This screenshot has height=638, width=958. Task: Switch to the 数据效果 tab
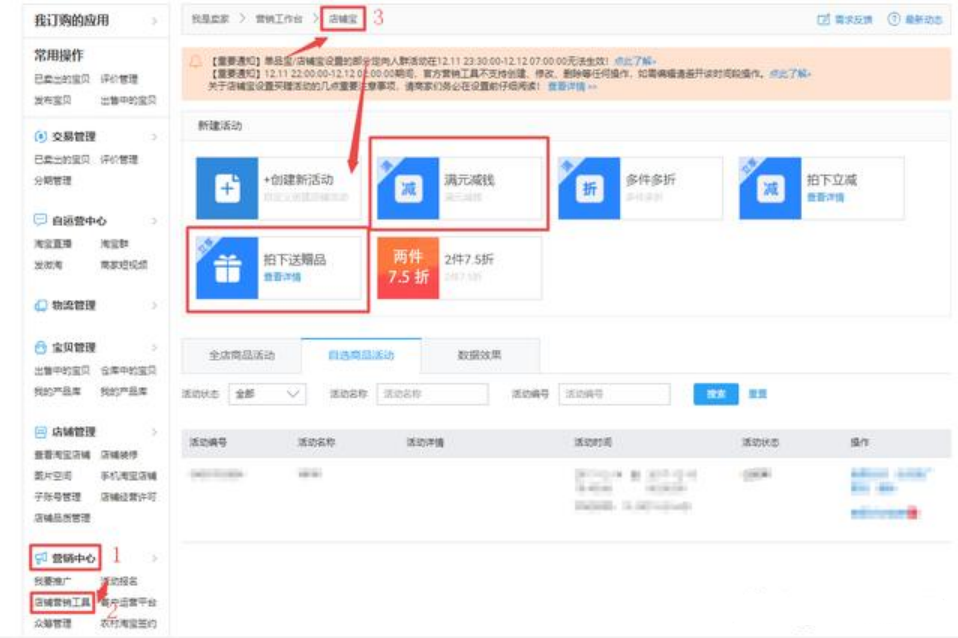point(480,355)
